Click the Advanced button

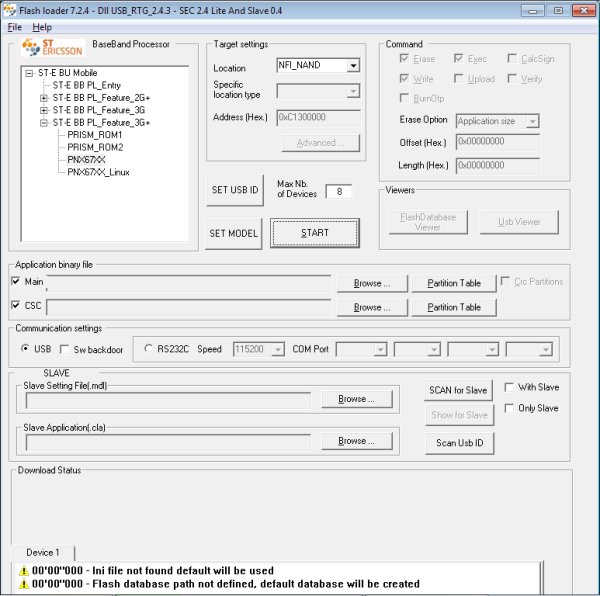point(321,143)
